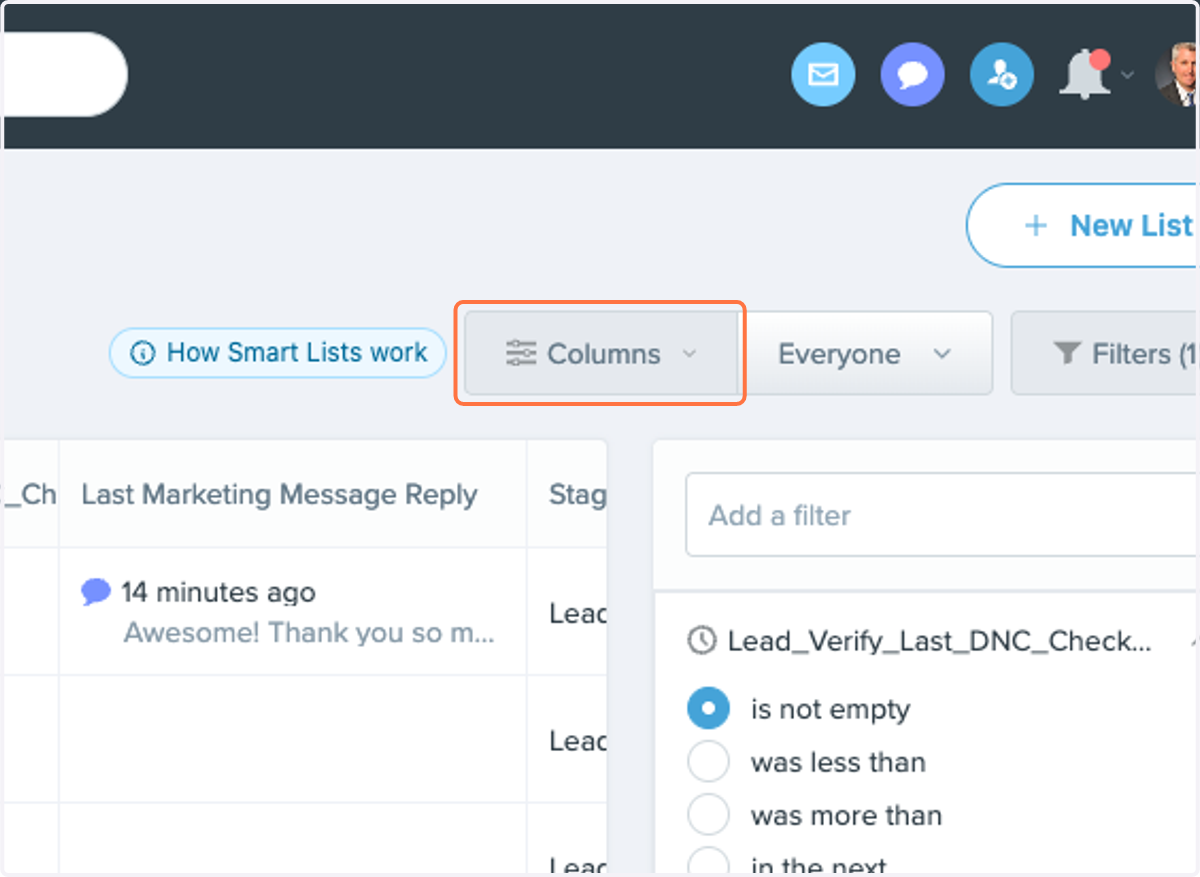Click the Lead_Verify_Last_DNC_Check filter title
The width and height of the screenshot is (1200, 877).
pos(939,641)
